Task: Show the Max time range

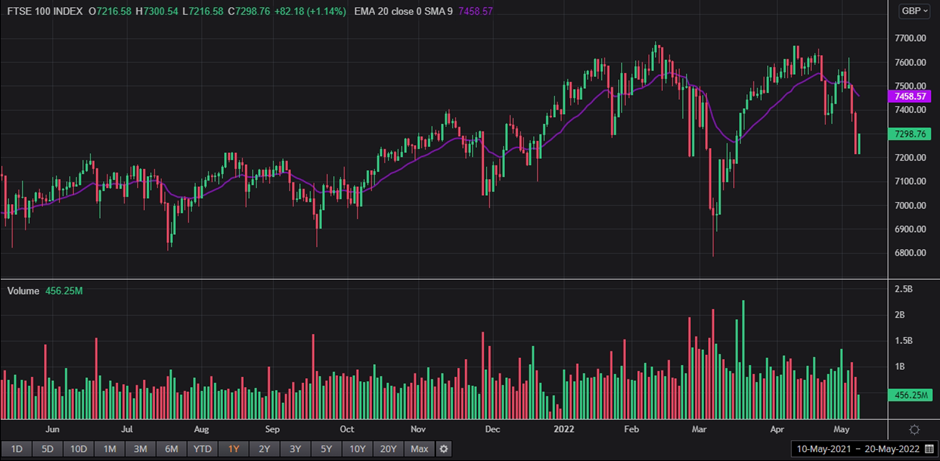Action: tap(419, 448)
